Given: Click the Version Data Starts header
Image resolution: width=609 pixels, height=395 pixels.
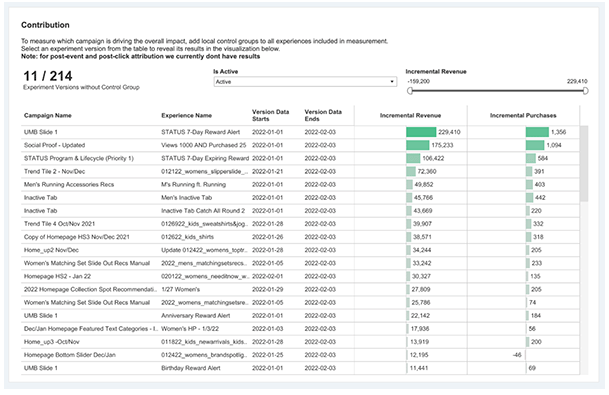Looking at the screenshot, I should 270,115.
